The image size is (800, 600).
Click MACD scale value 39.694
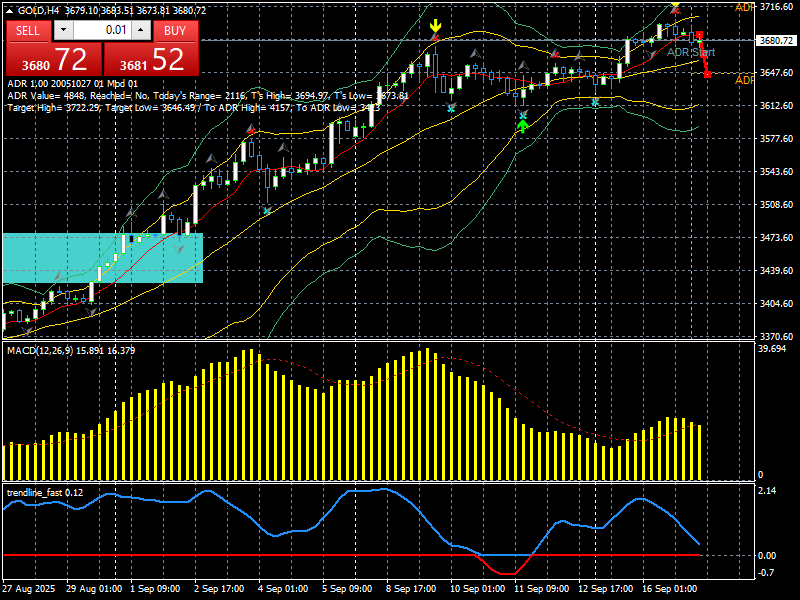pyautogui.click(x=772, y=349)
